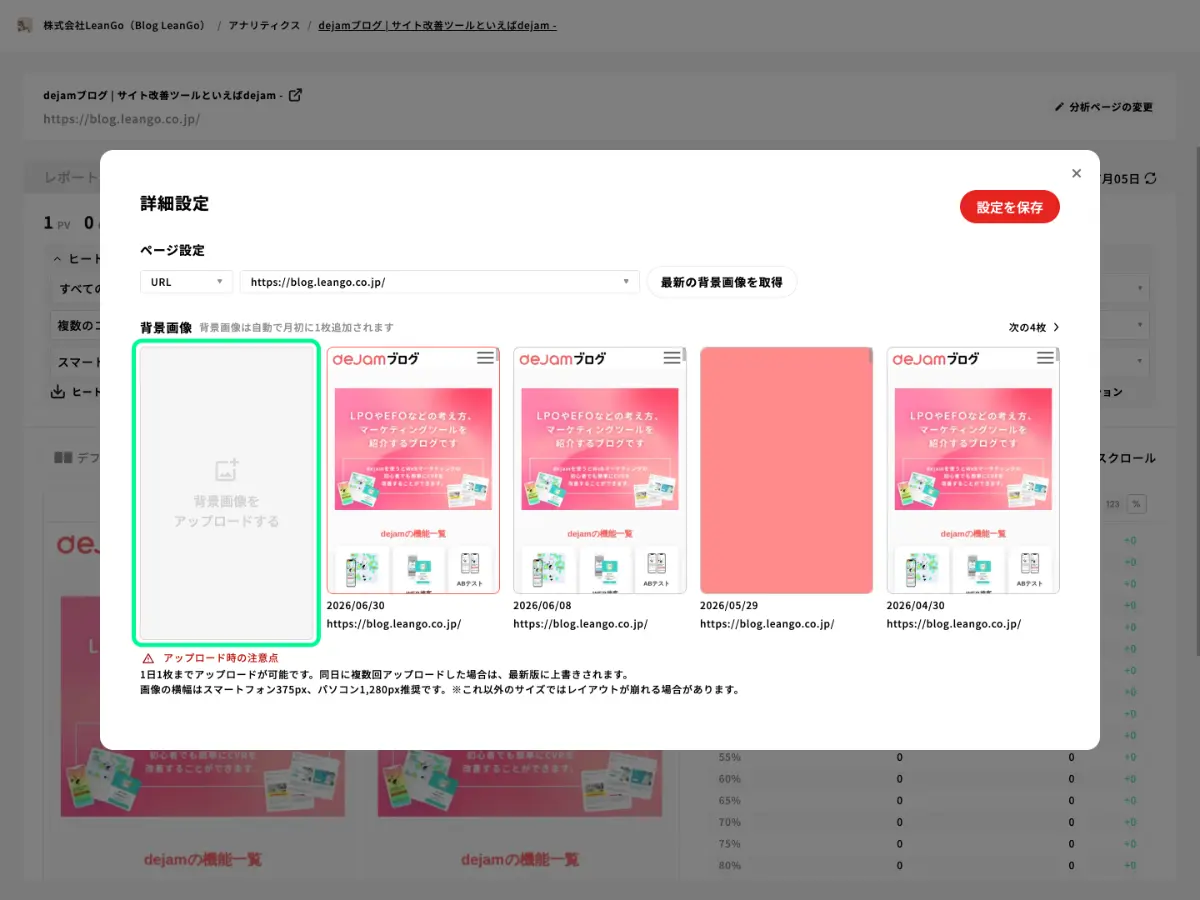
Task: Click the 2026/06/08 date text
Action: pos(542,605)
